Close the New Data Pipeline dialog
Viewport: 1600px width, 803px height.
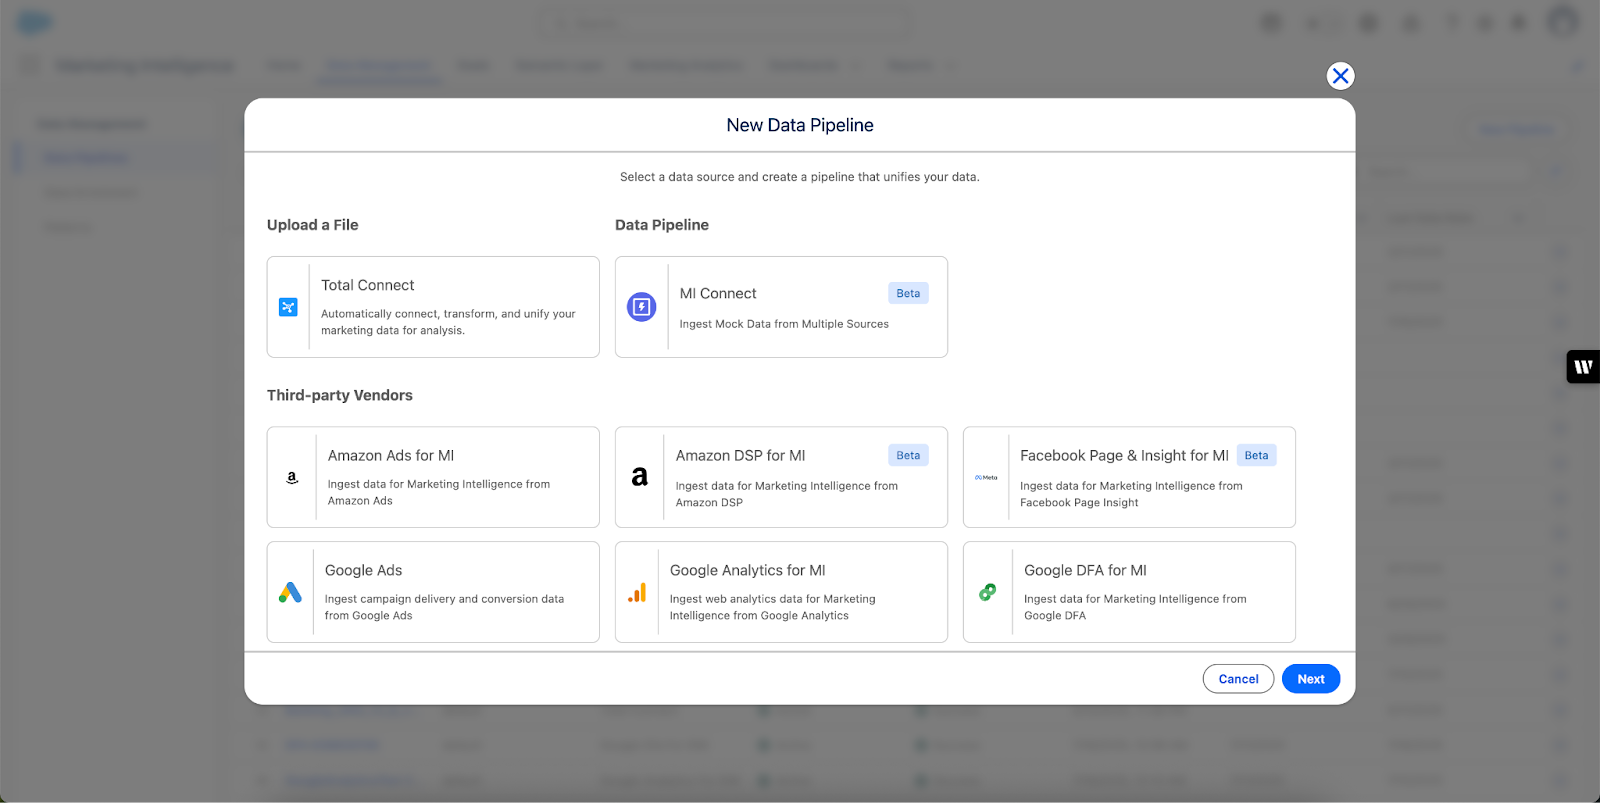click(x=1340, y=76)
